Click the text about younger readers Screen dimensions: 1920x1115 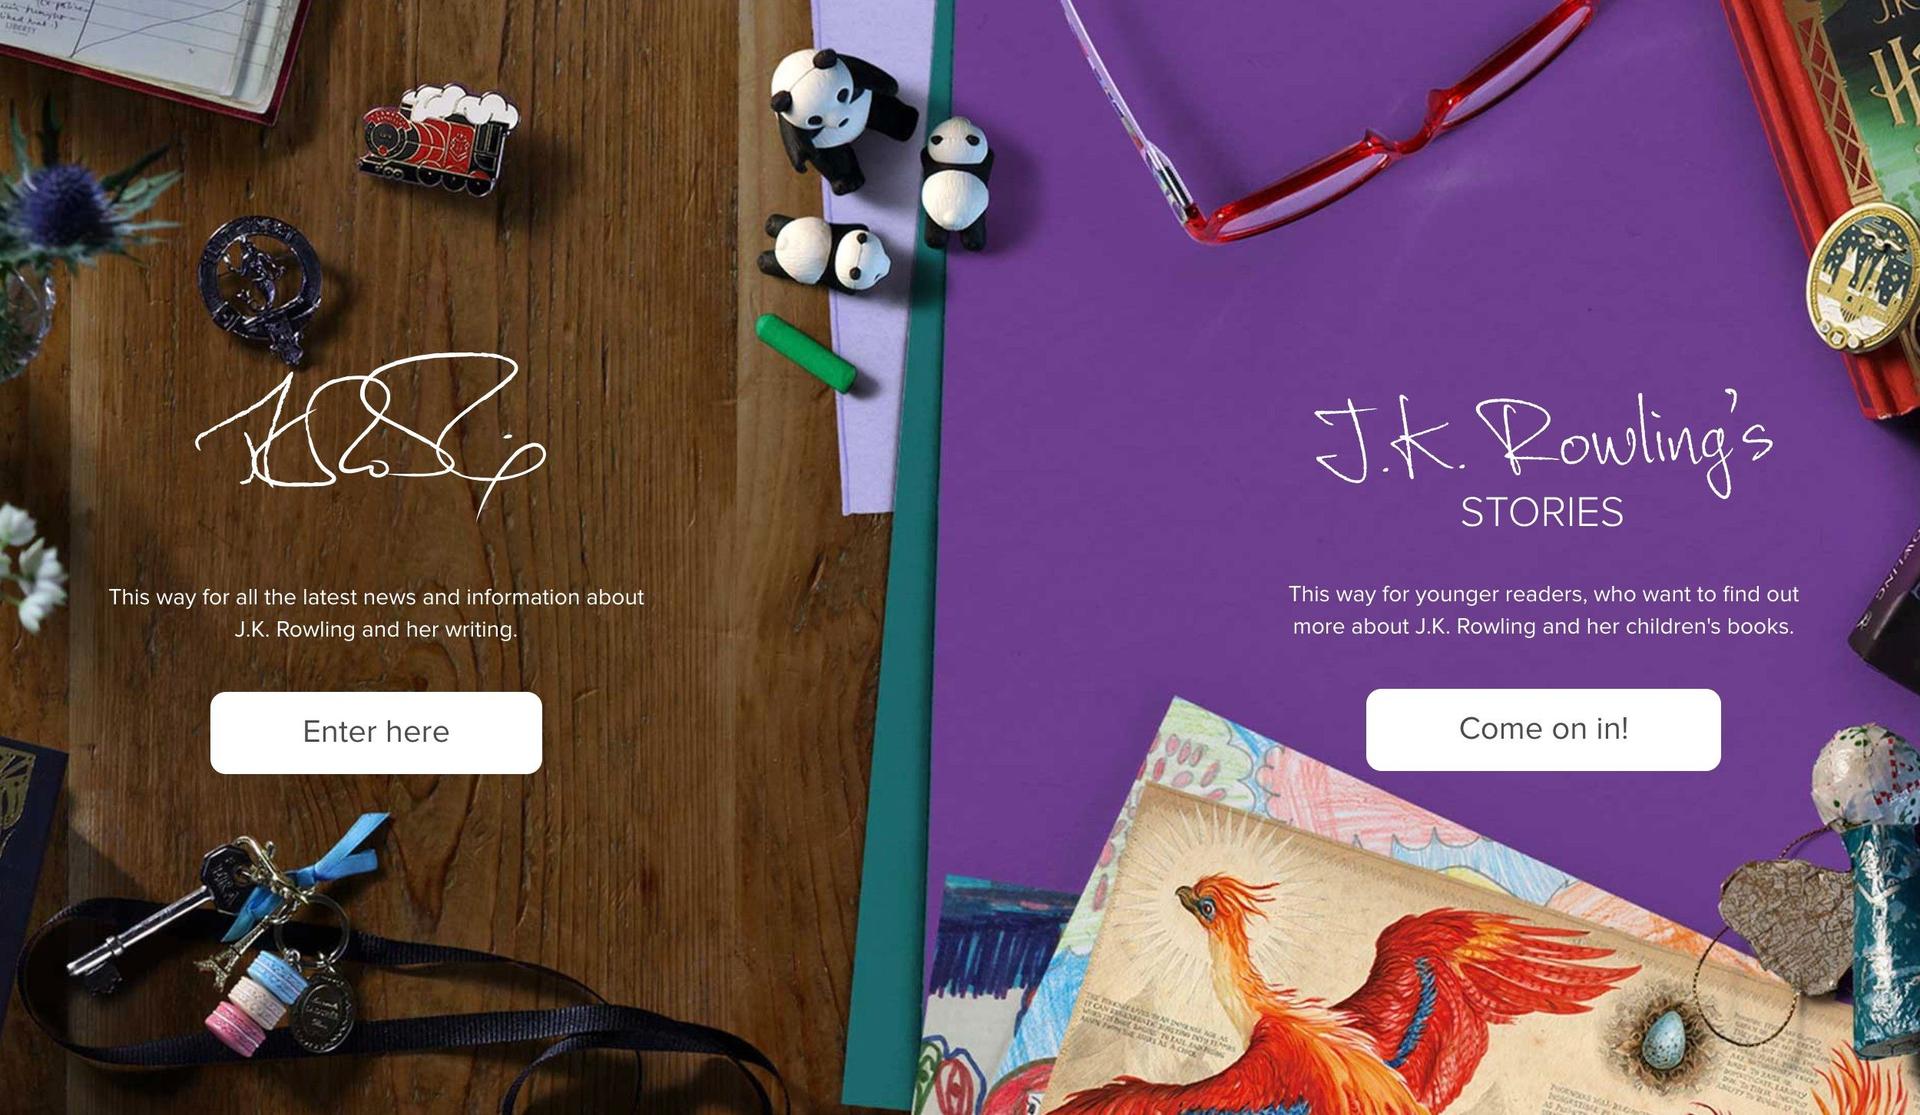(x=1543, y=610)
